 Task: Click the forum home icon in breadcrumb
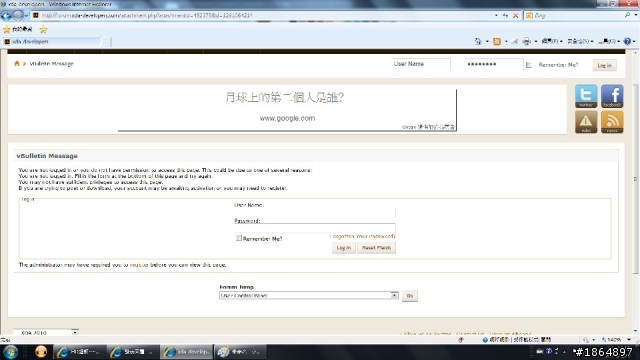pos(17,63)
